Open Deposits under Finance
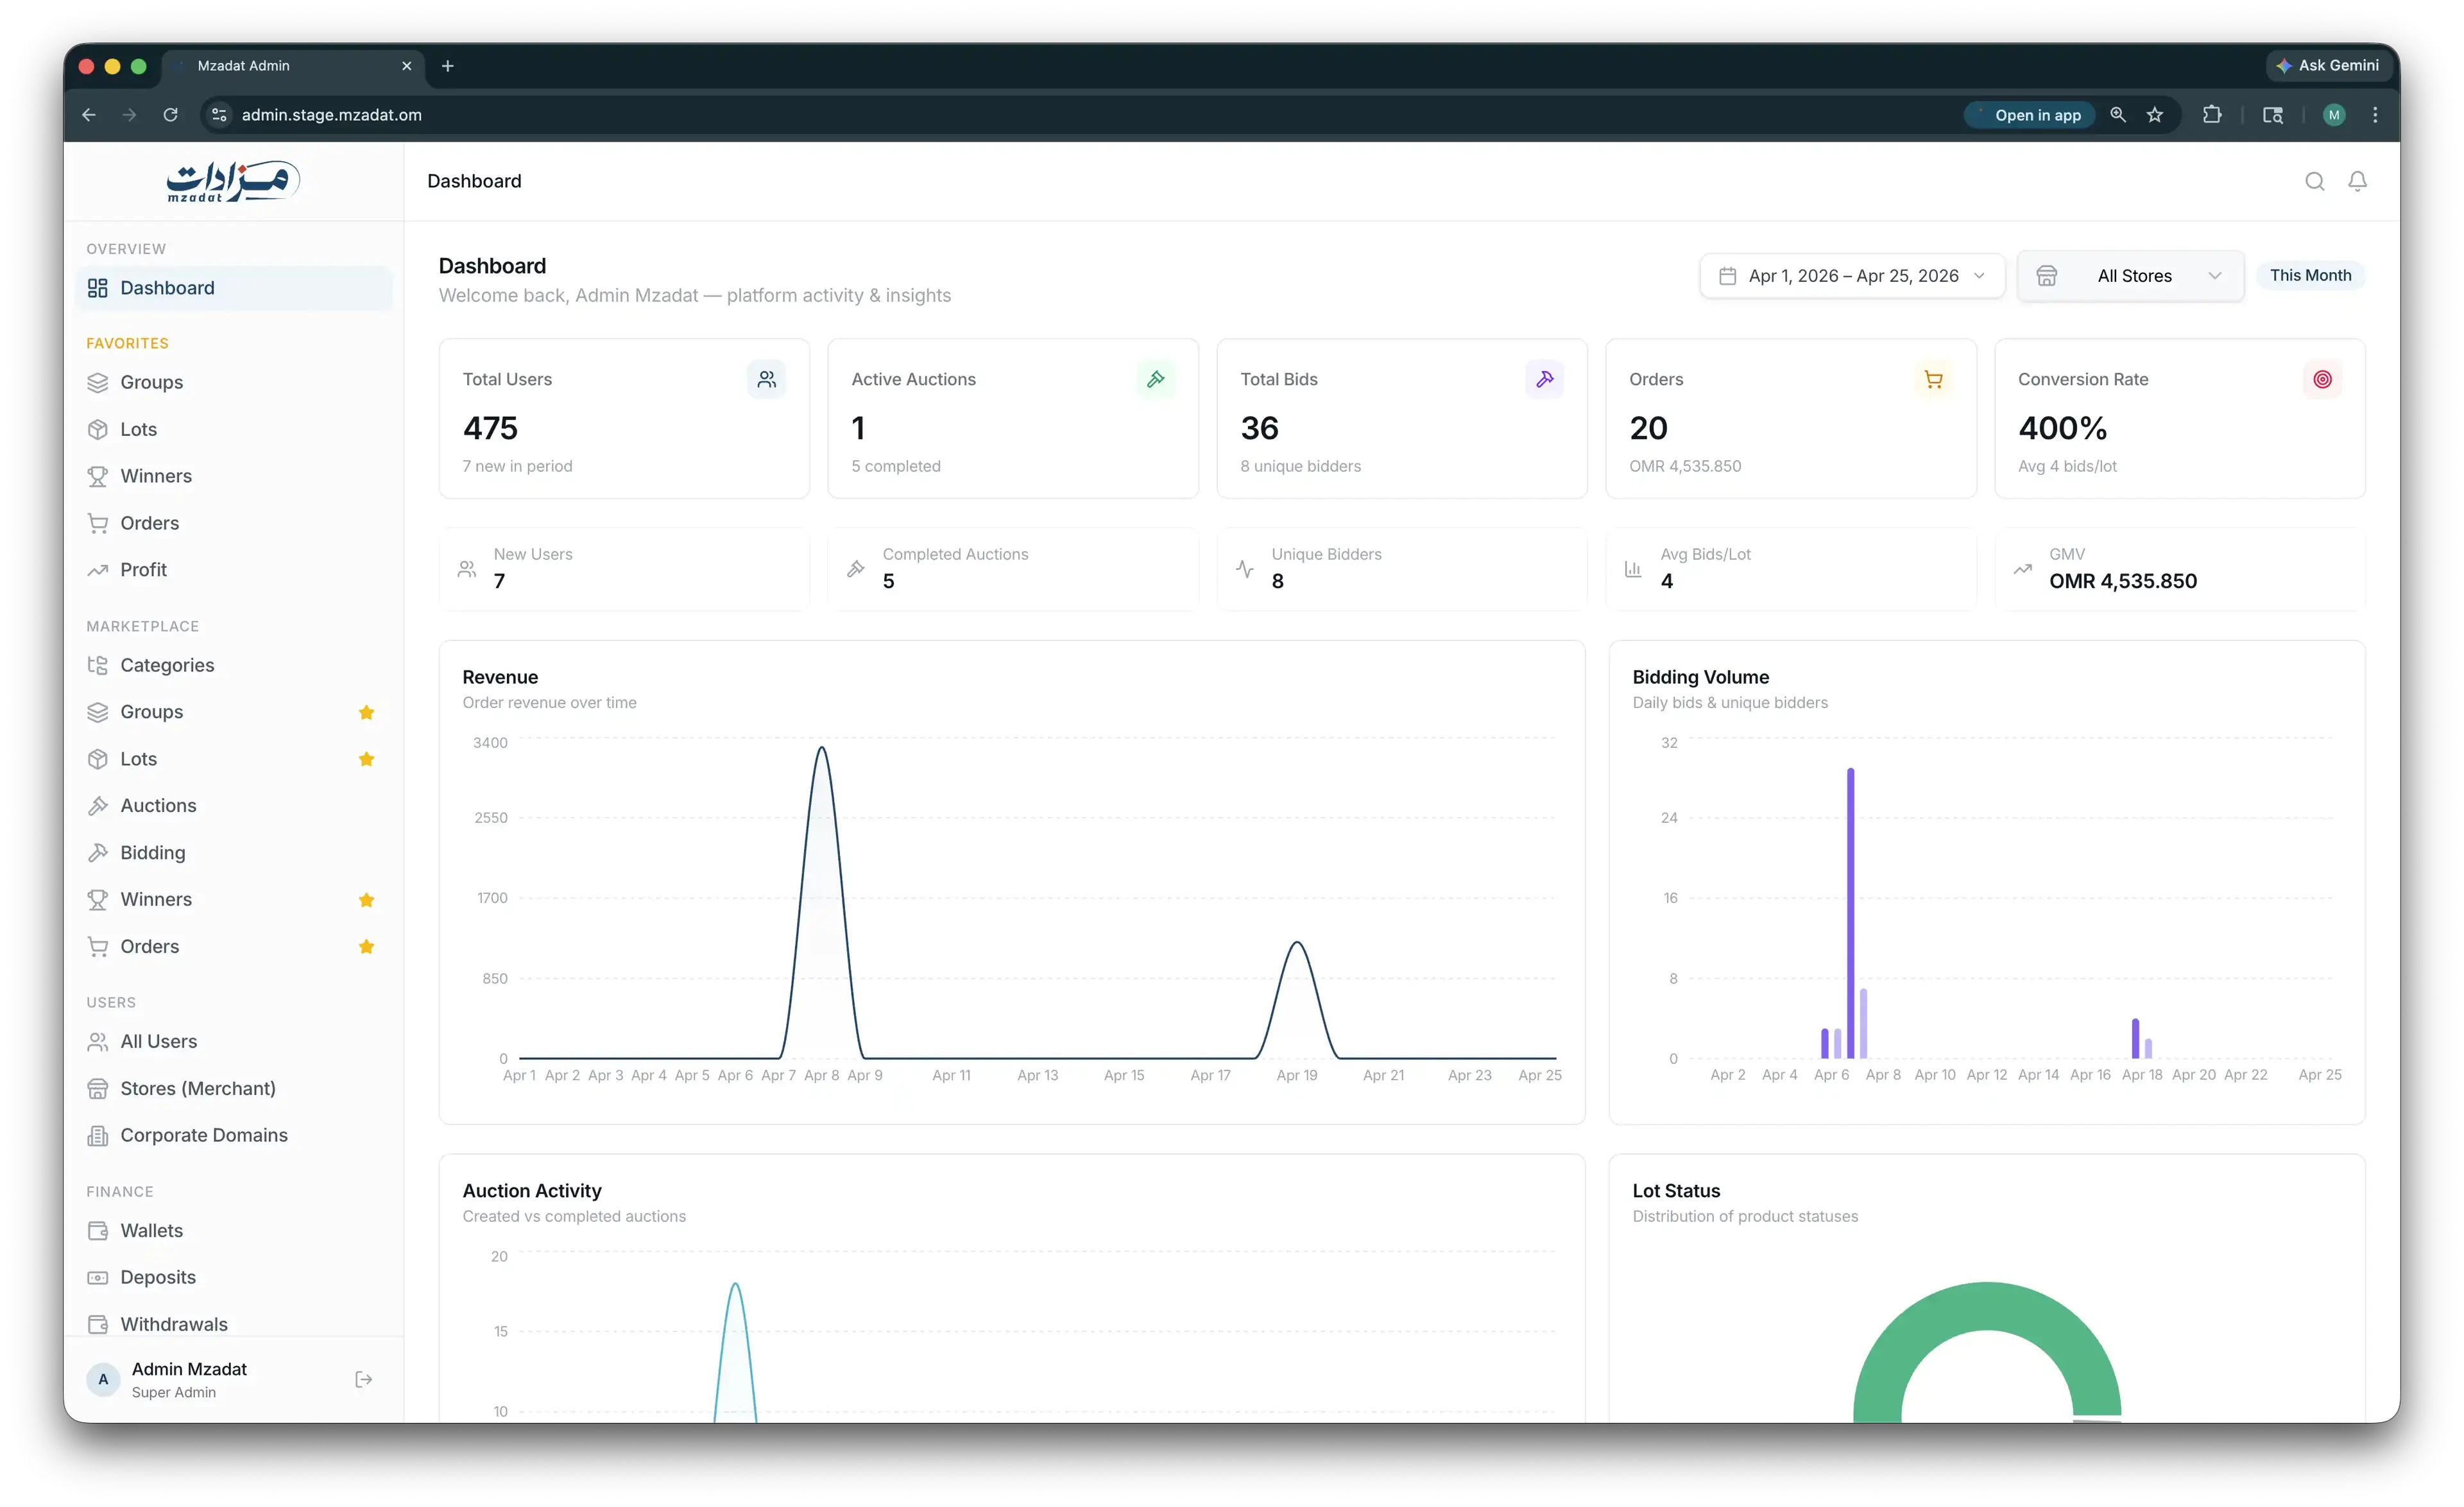Image resolution: width=2464 pixels, height=1507 pixels. point(234,1277)
